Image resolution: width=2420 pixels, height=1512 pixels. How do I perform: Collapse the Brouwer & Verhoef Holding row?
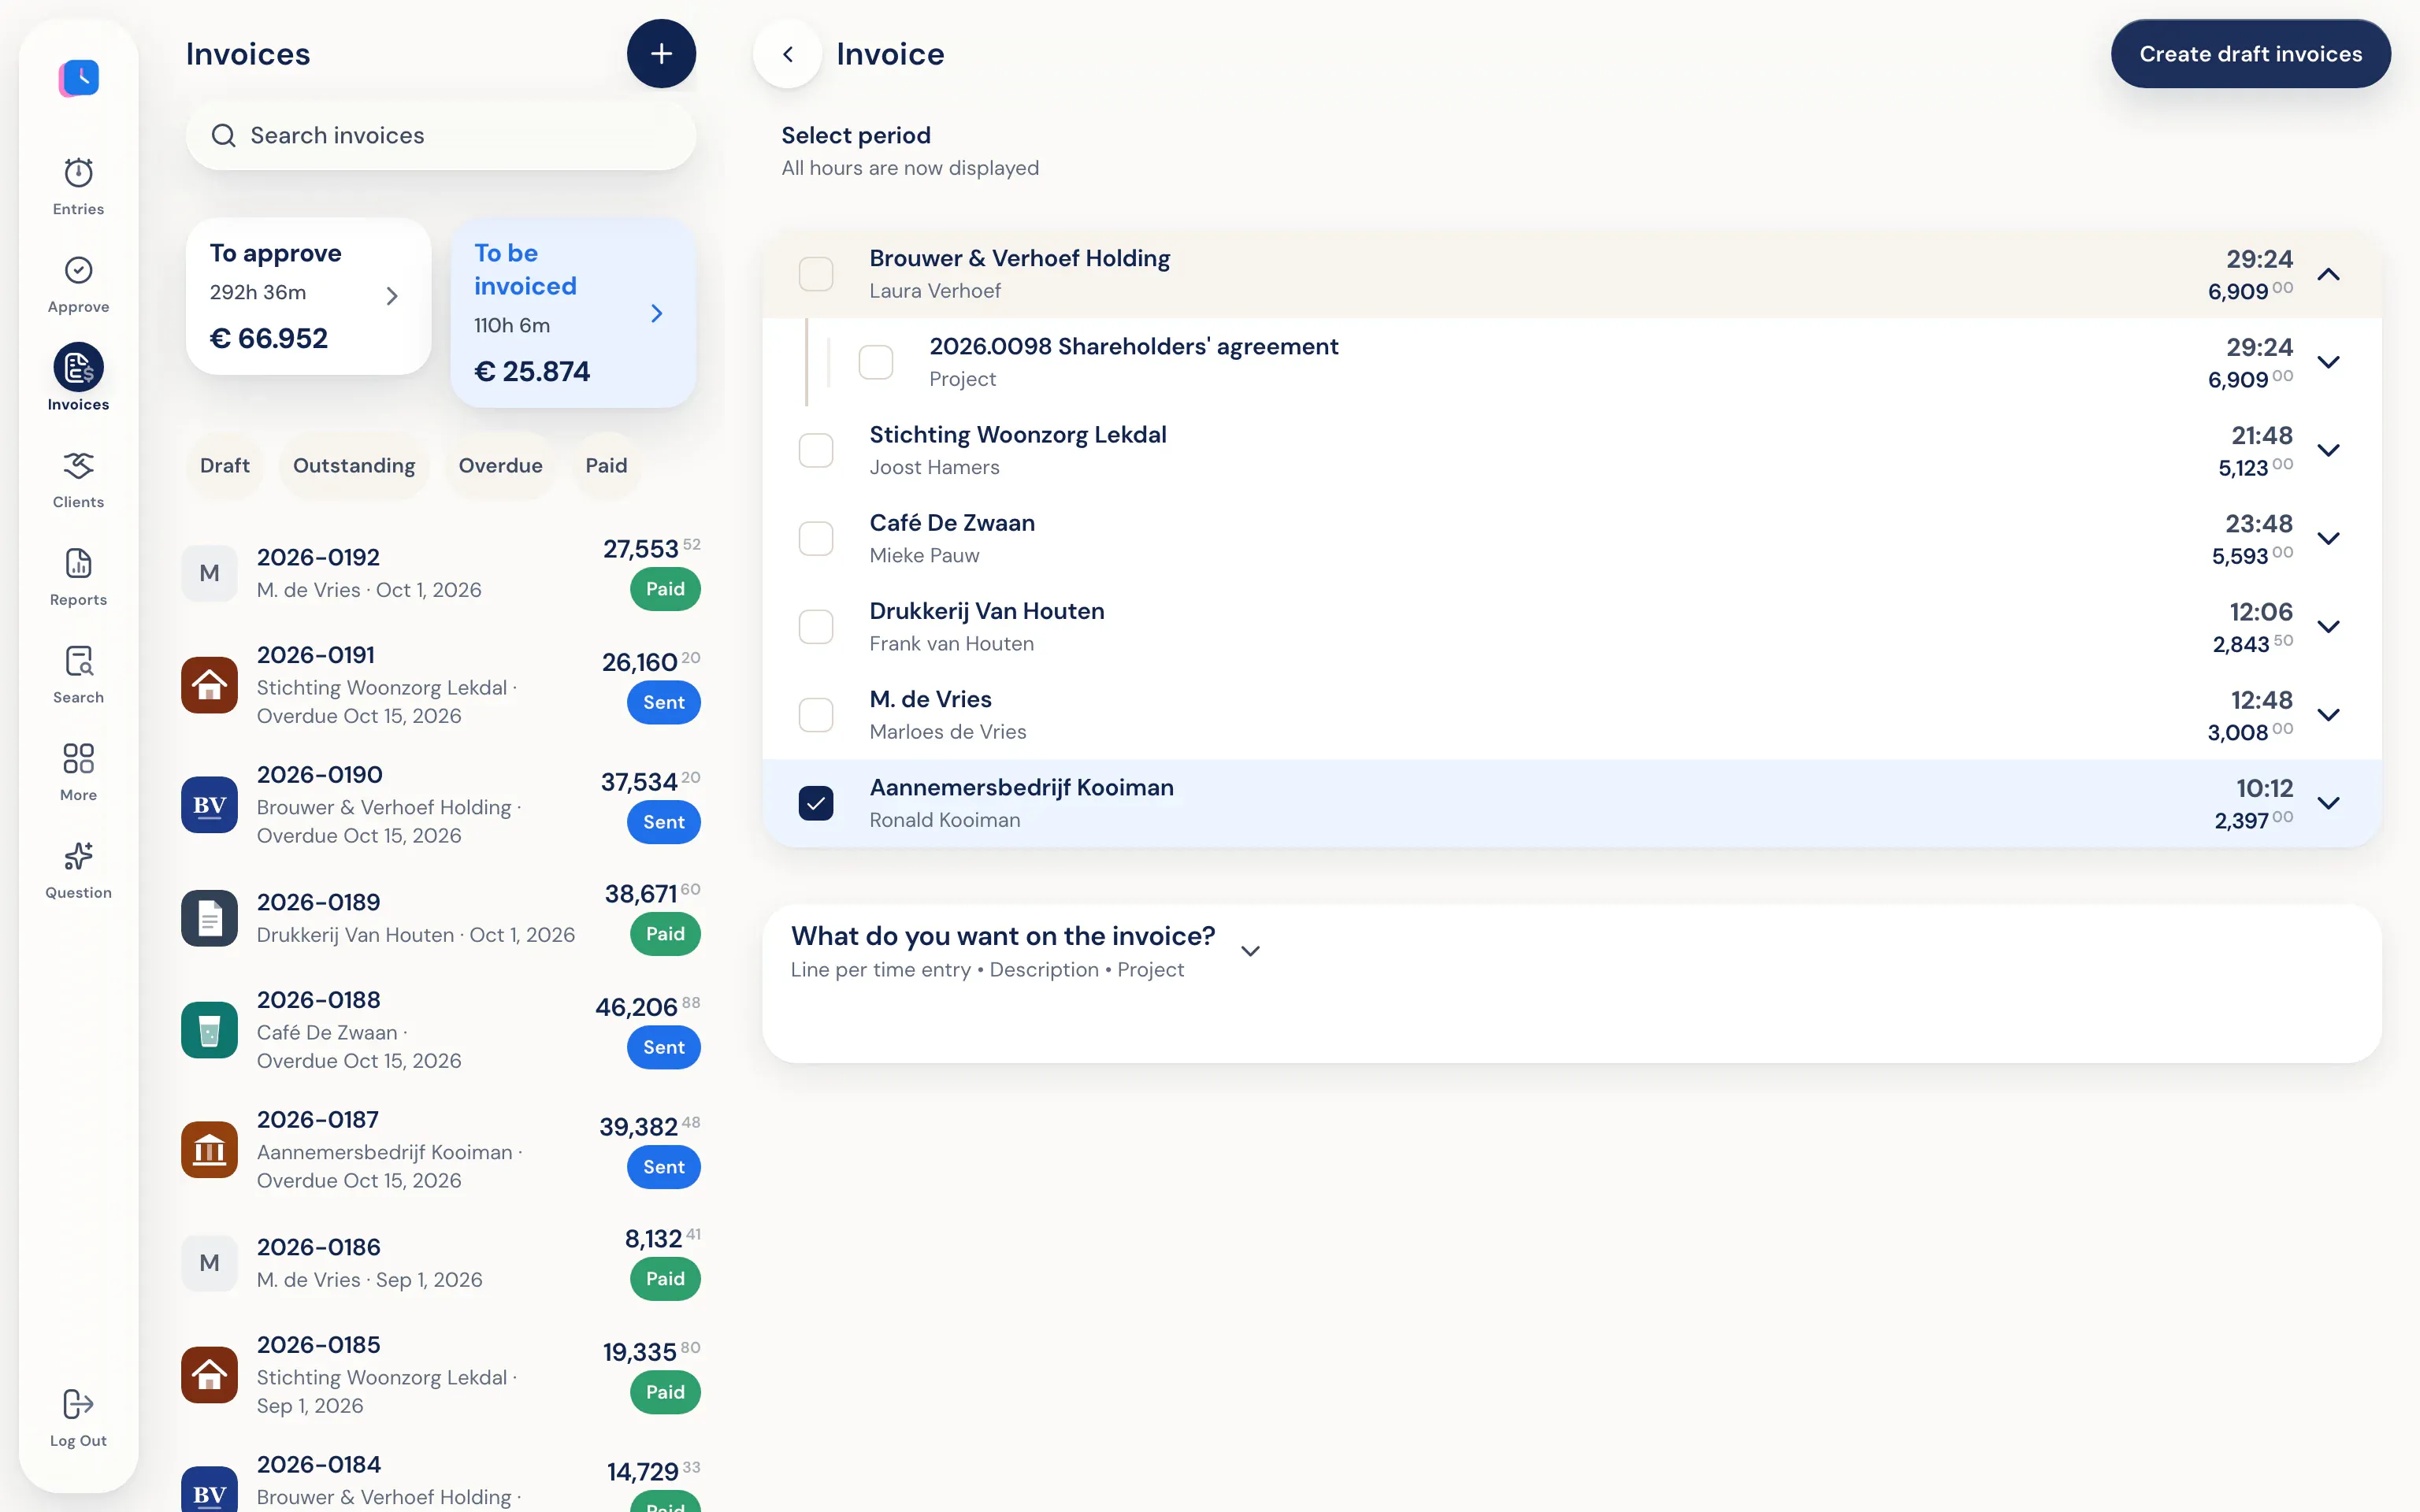(2328, 274)
